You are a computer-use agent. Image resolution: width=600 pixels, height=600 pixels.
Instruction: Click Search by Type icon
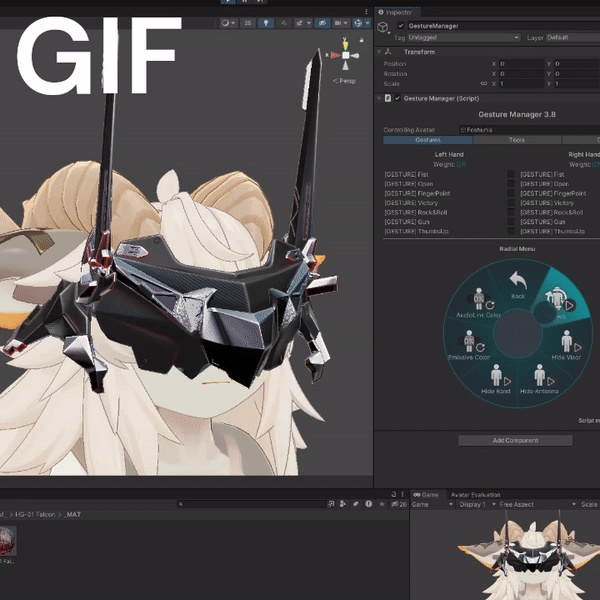(343, 504)
